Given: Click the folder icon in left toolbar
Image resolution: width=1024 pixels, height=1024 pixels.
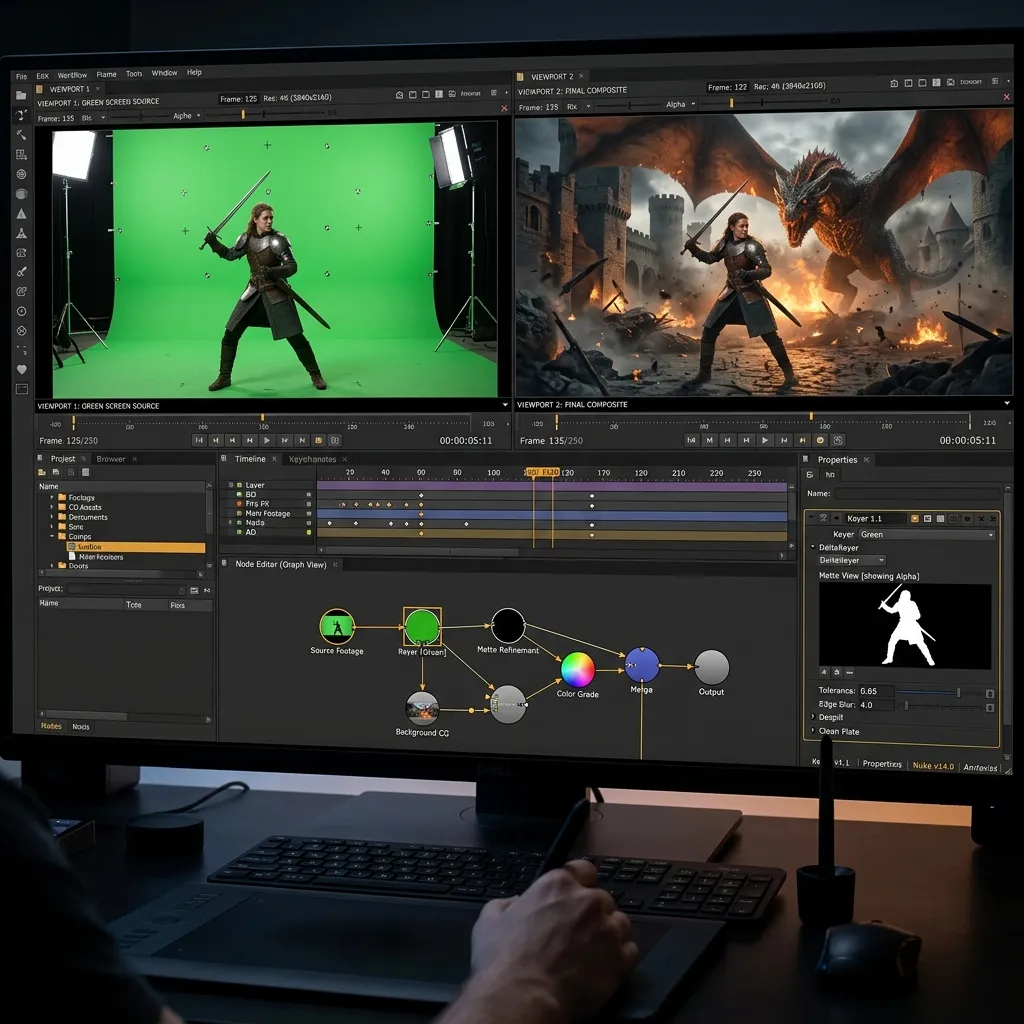Looking at the screenshot, I should click(21, 95).
